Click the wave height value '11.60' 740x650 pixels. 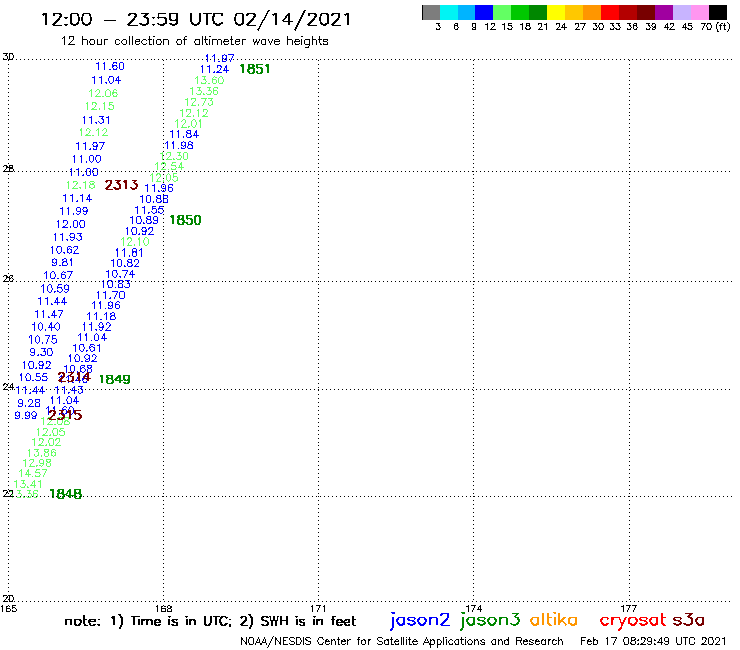pos(110,67)
